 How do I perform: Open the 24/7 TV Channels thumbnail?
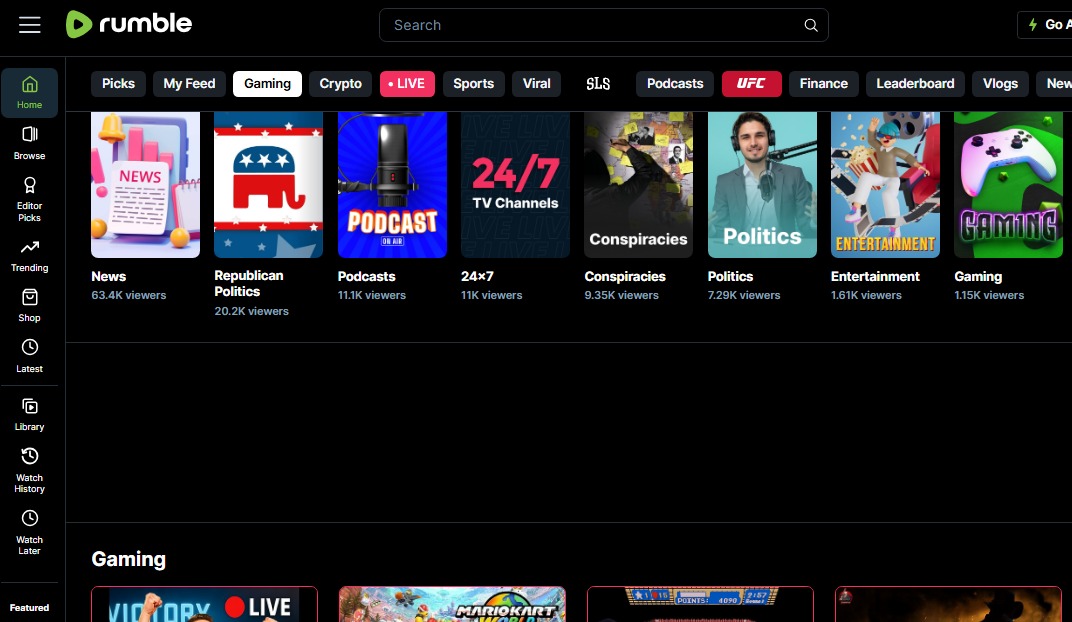(x=515, y=185)
